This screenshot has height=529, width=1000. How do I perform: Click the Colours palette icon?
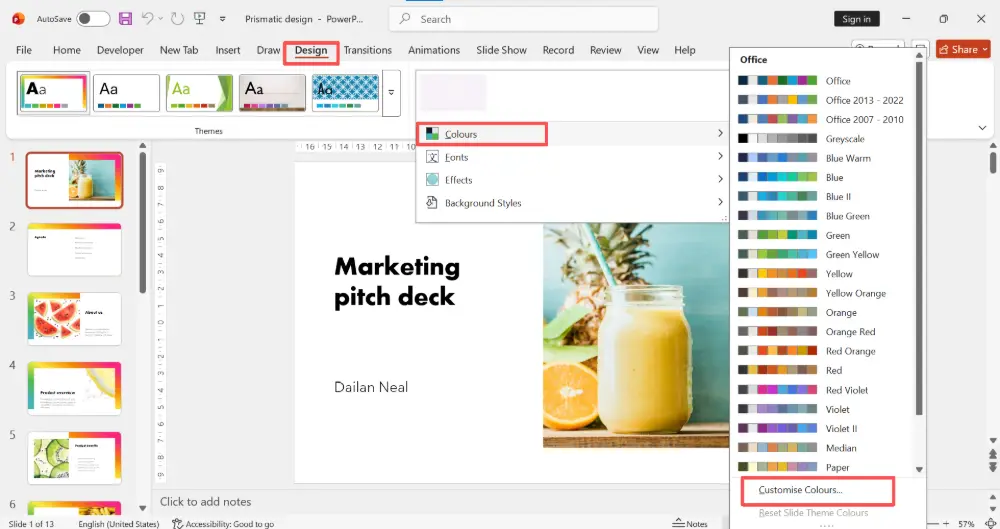tap(432, 134)
